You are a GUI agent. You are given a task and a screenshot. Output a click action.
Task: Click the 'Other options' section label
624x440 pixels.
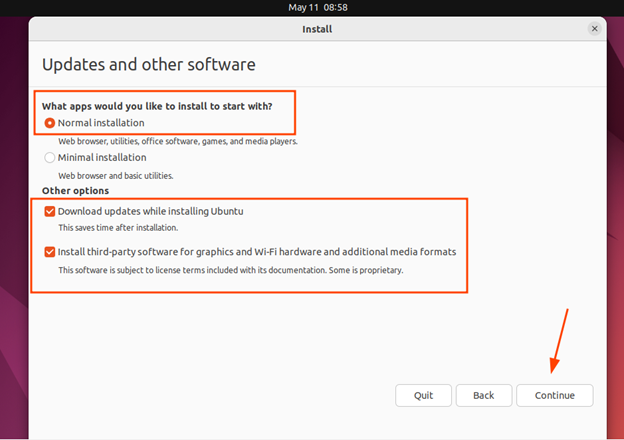click(x=75, y=190)
